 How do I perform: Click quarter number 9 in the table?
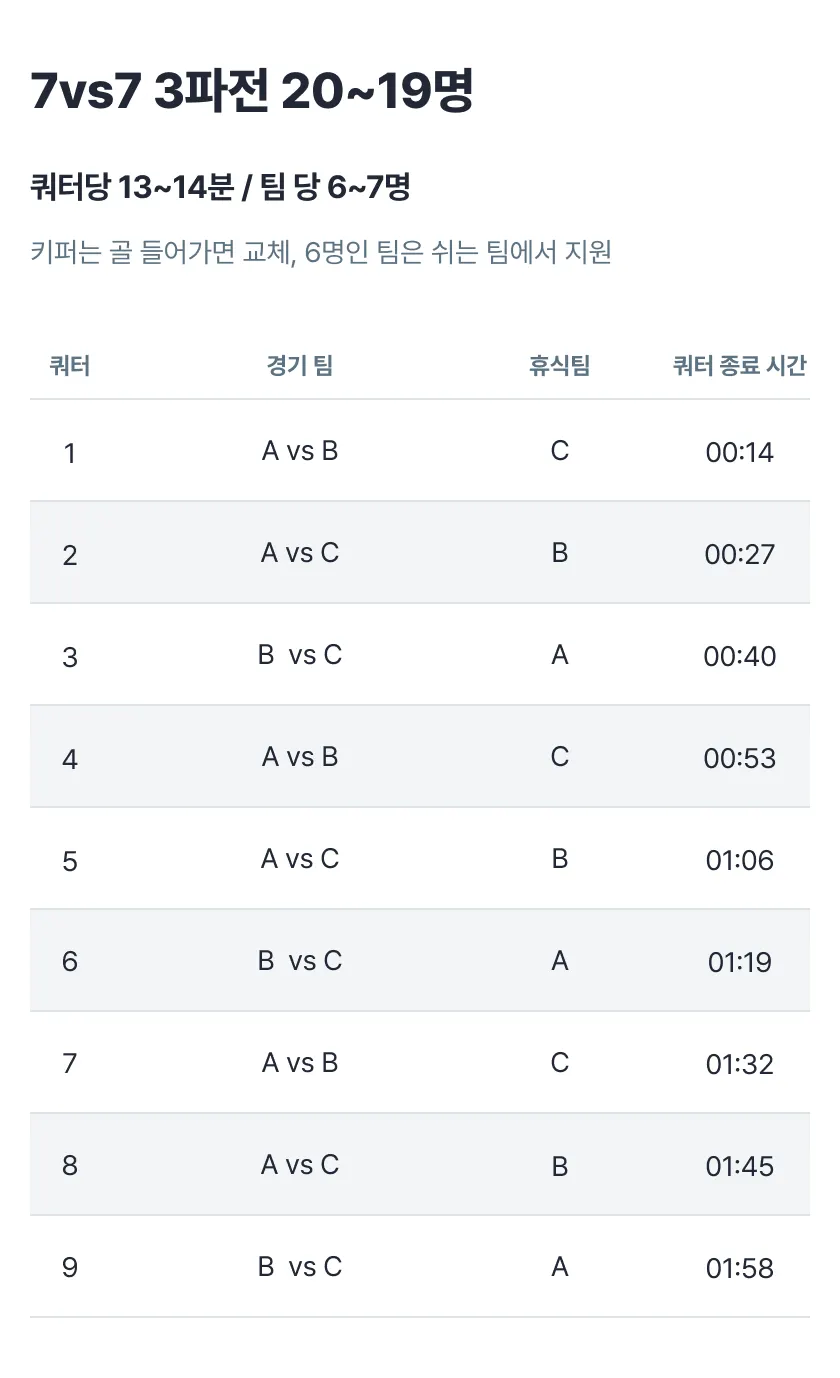pyautogui.click(x=70, y=1268)
